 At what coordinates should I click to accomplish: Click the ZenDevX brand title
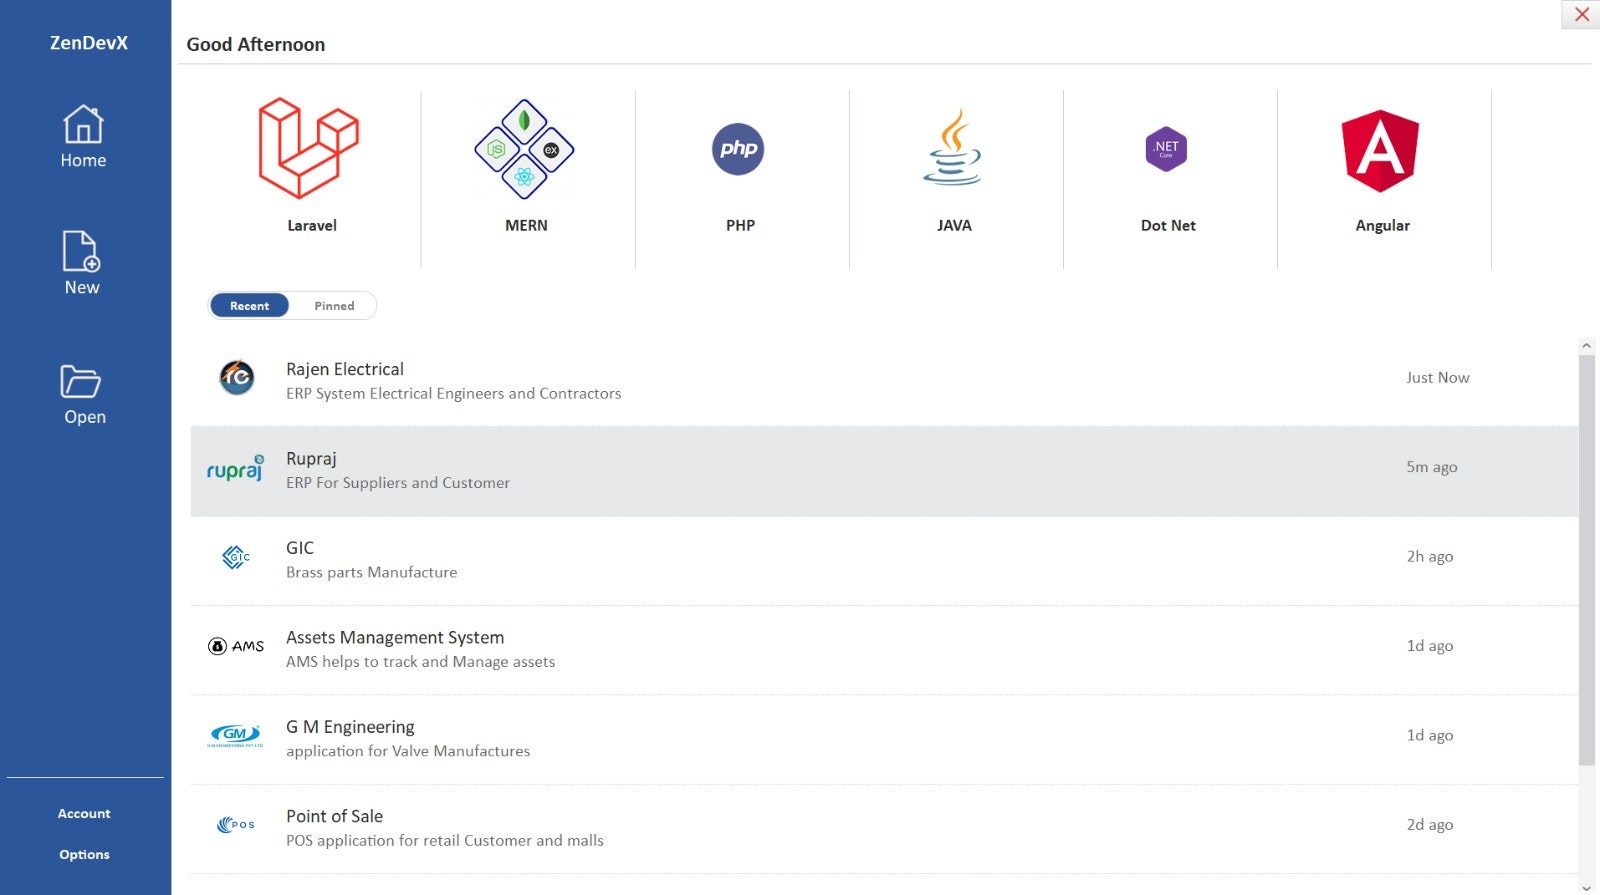[x=89, y=43]
